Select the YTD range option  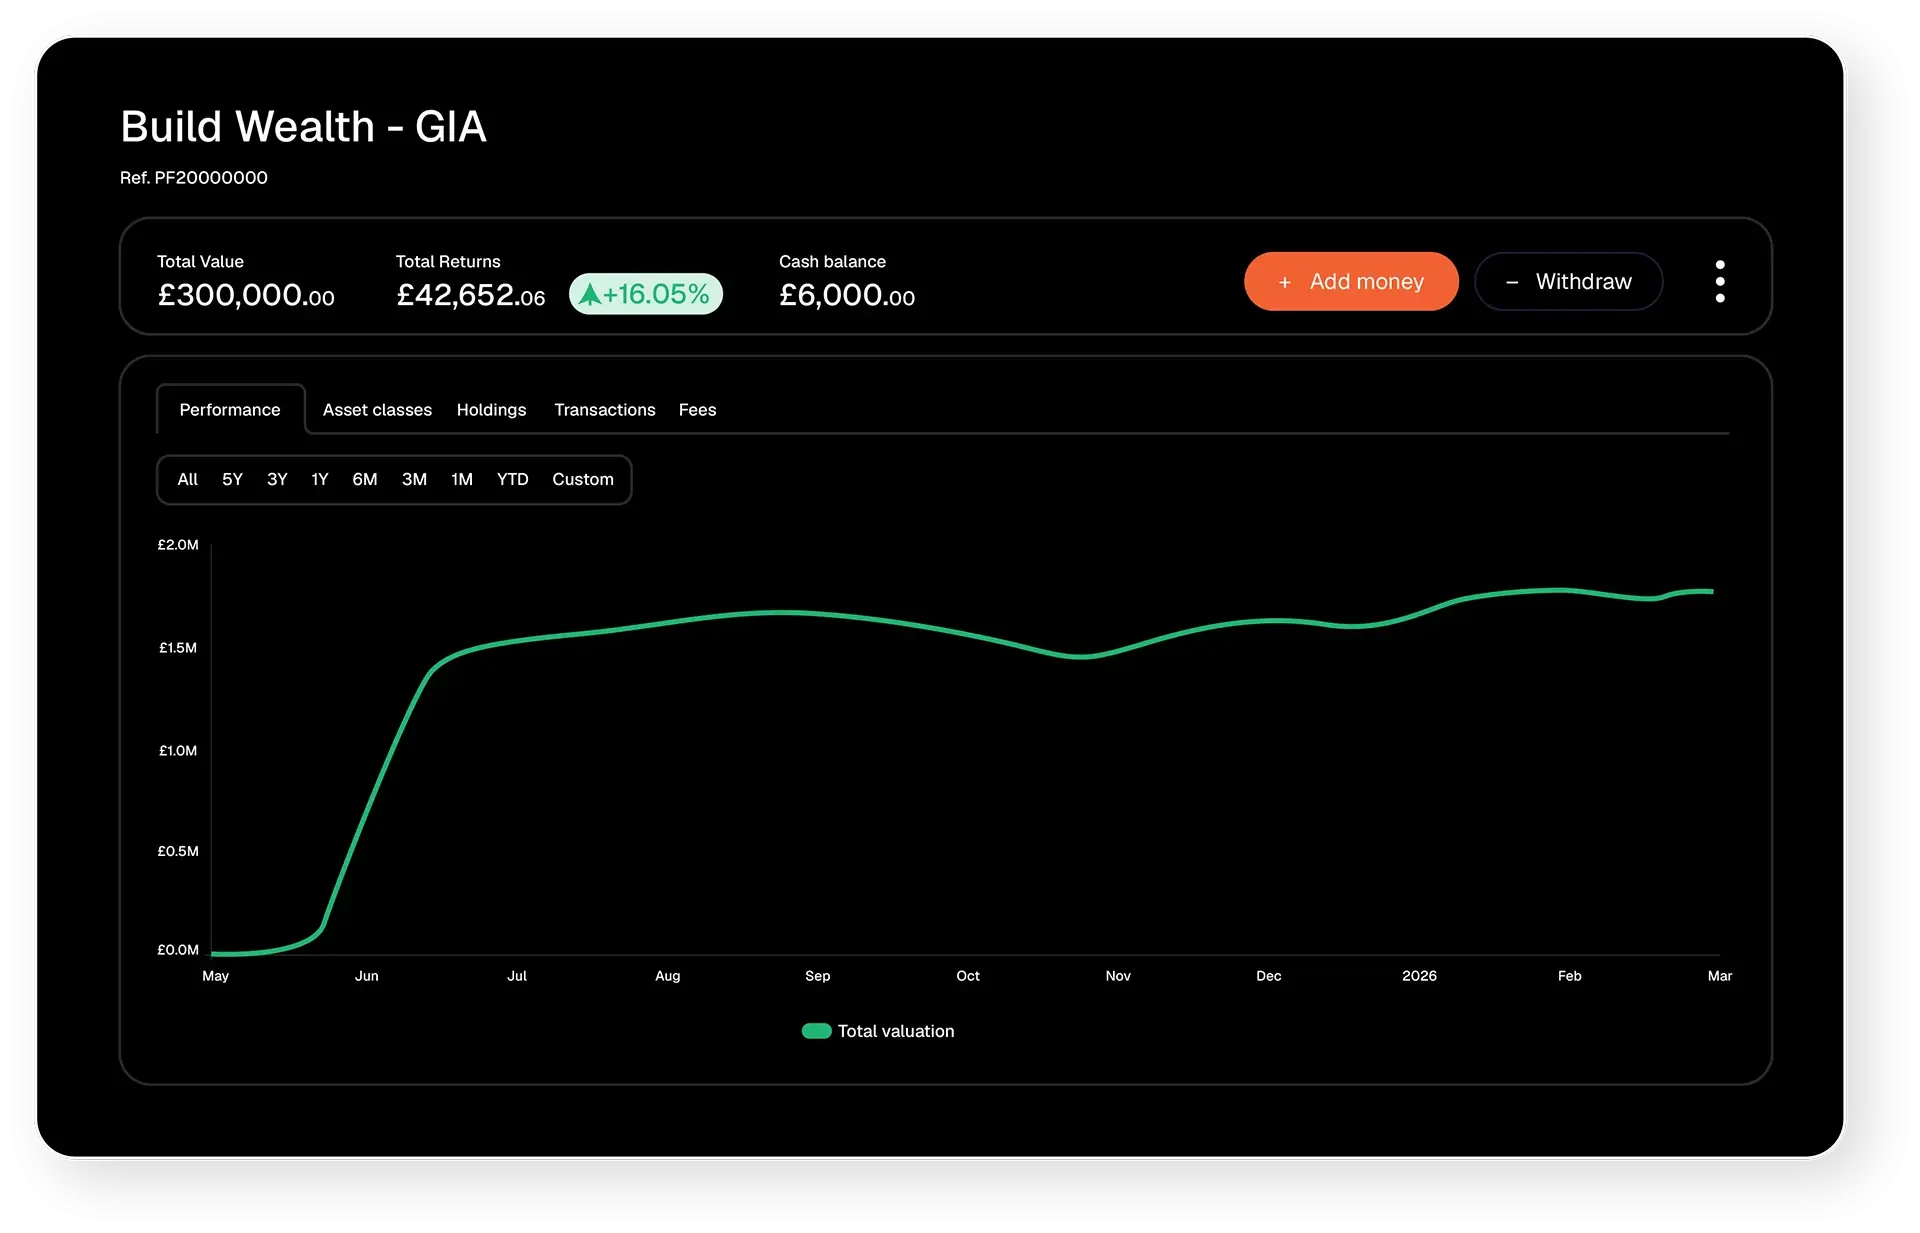[512, 479]
